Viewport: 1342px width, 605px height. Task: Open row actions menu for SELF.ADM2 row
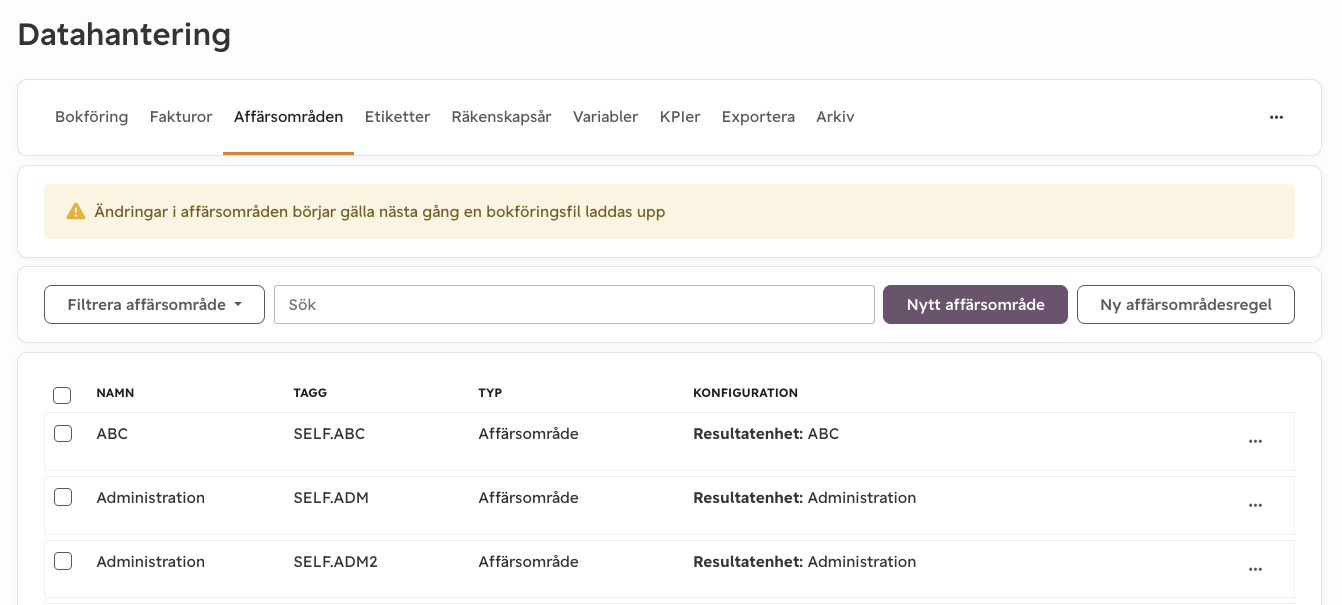(x=1255, y=569)
